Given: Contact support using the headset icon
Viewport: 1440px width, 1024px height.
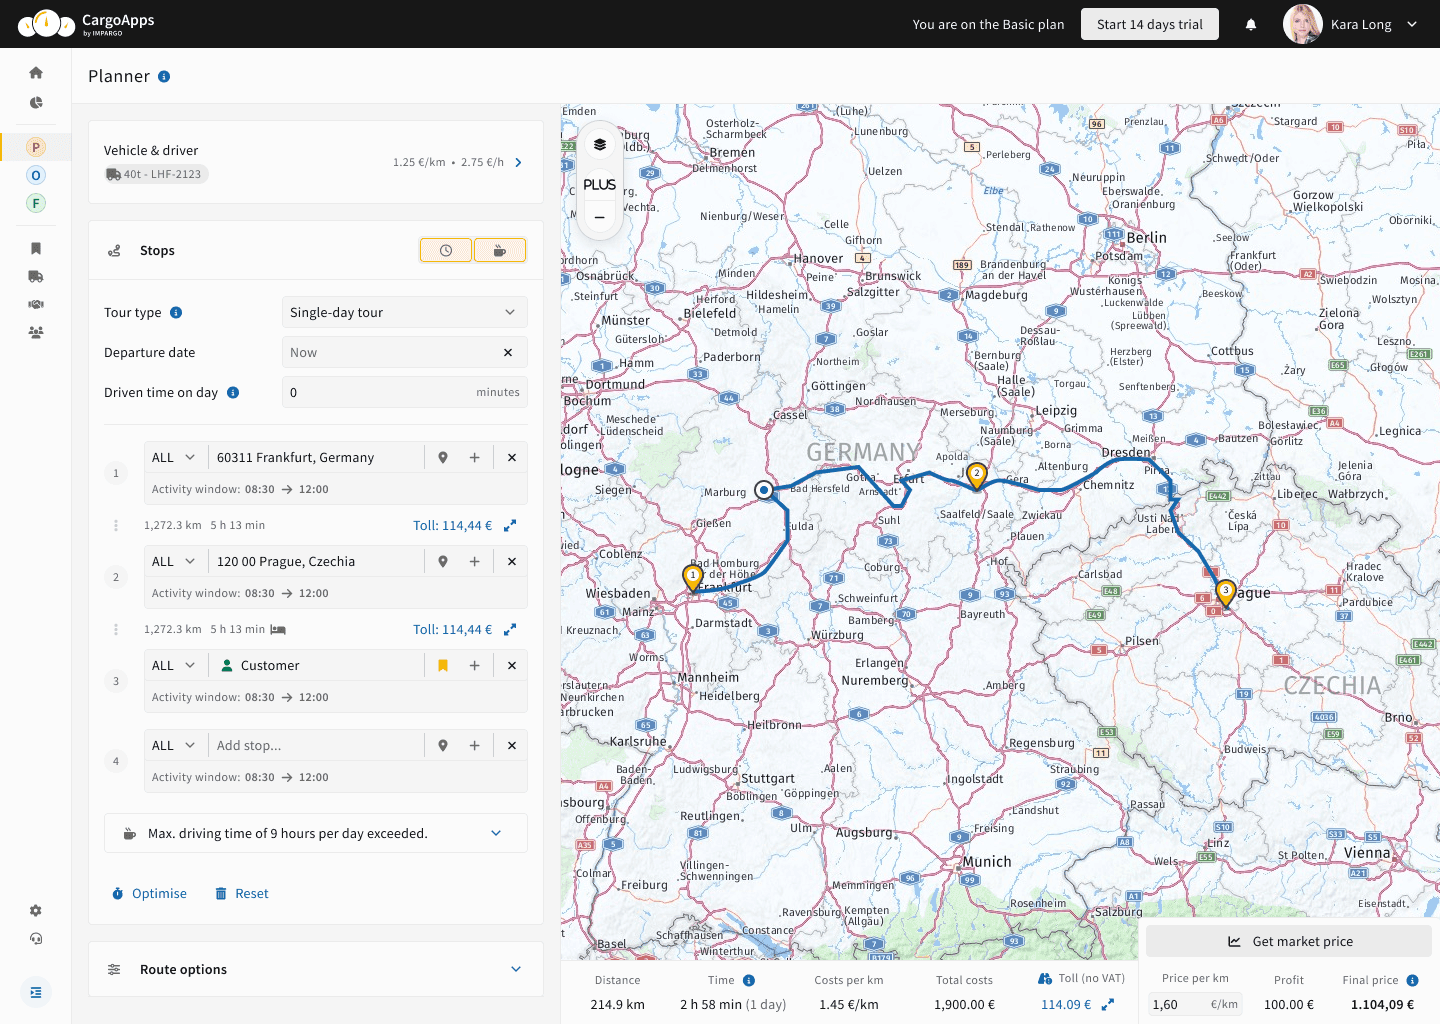Looking at the screenshot, I should tap(36, 938).
